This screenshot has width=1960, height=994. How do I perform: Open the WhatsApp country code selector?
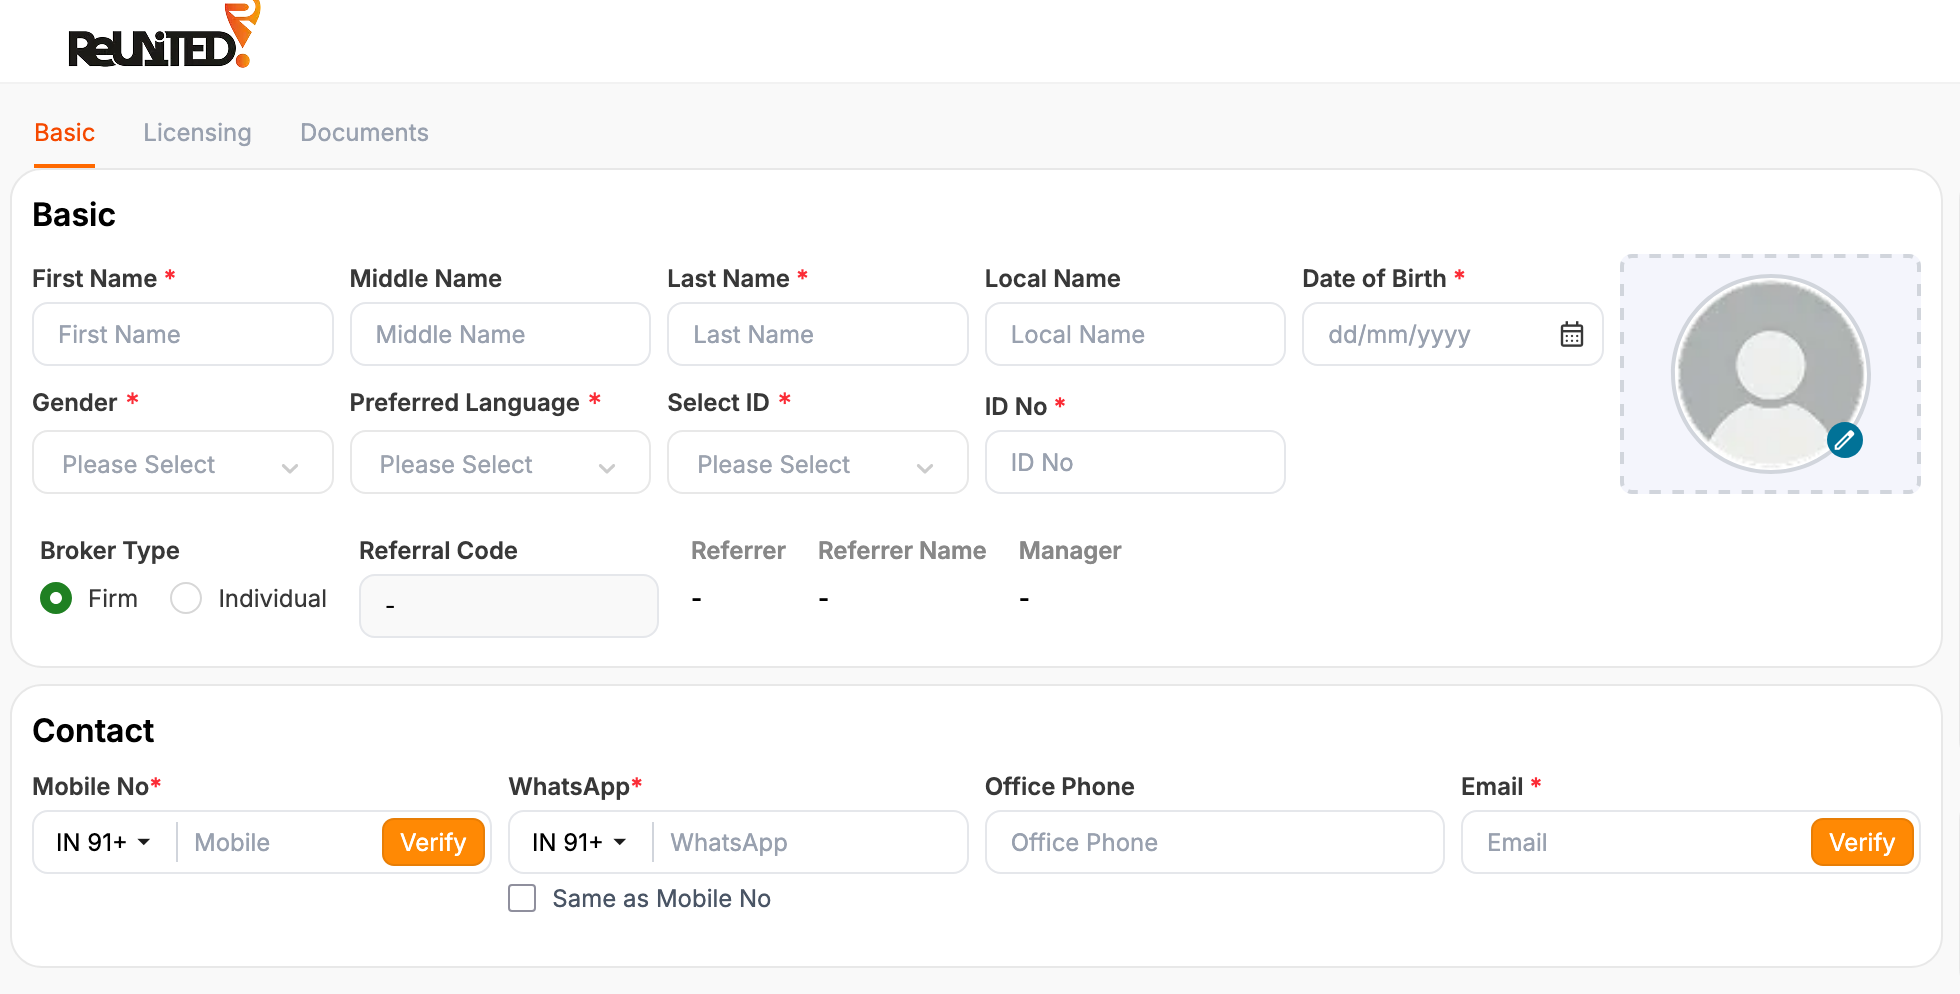(579, 842)
